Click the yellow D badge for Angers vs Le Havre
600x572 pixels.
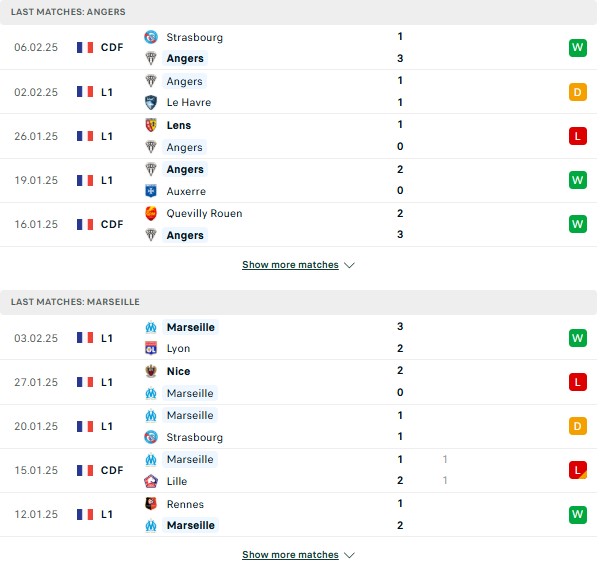[577, 92]
